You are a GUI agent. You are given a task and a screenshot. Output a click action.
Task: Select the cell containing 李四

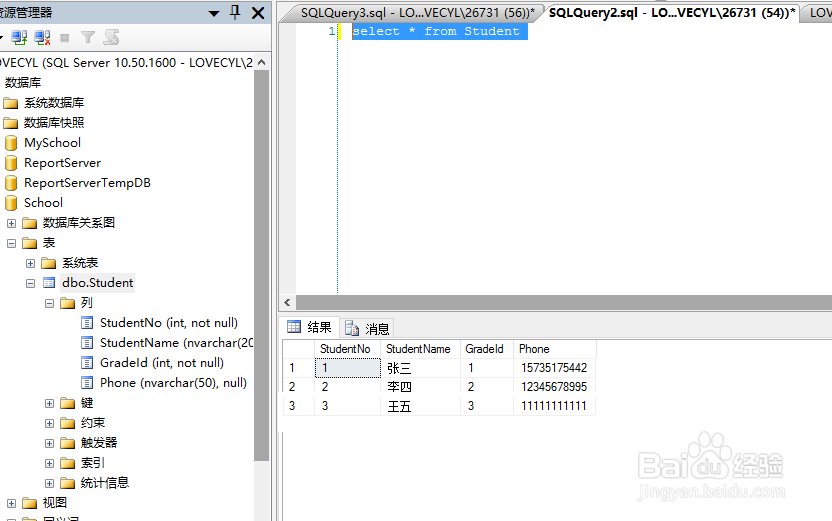(420, 387)
